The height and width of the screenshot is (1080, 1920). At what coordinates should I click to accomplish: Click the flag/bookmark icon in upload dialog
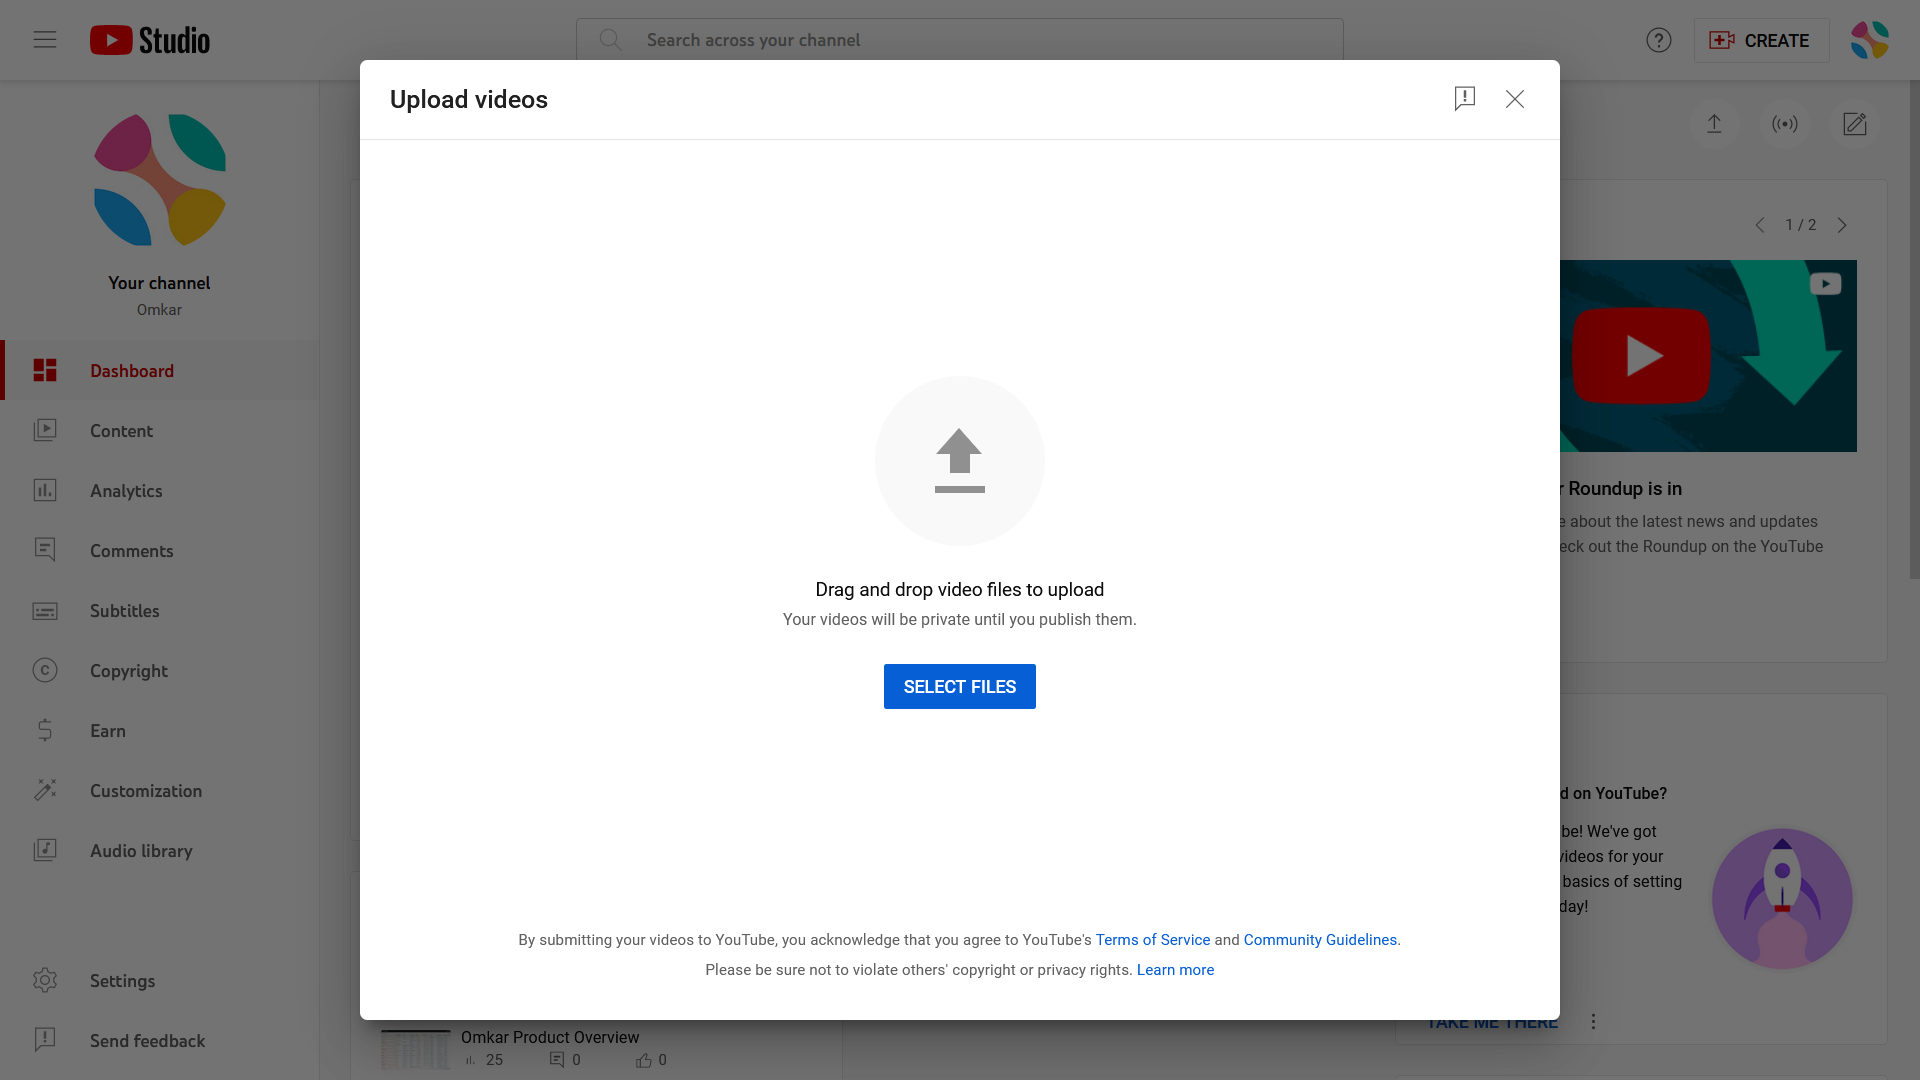click(x=1465, y=99)
